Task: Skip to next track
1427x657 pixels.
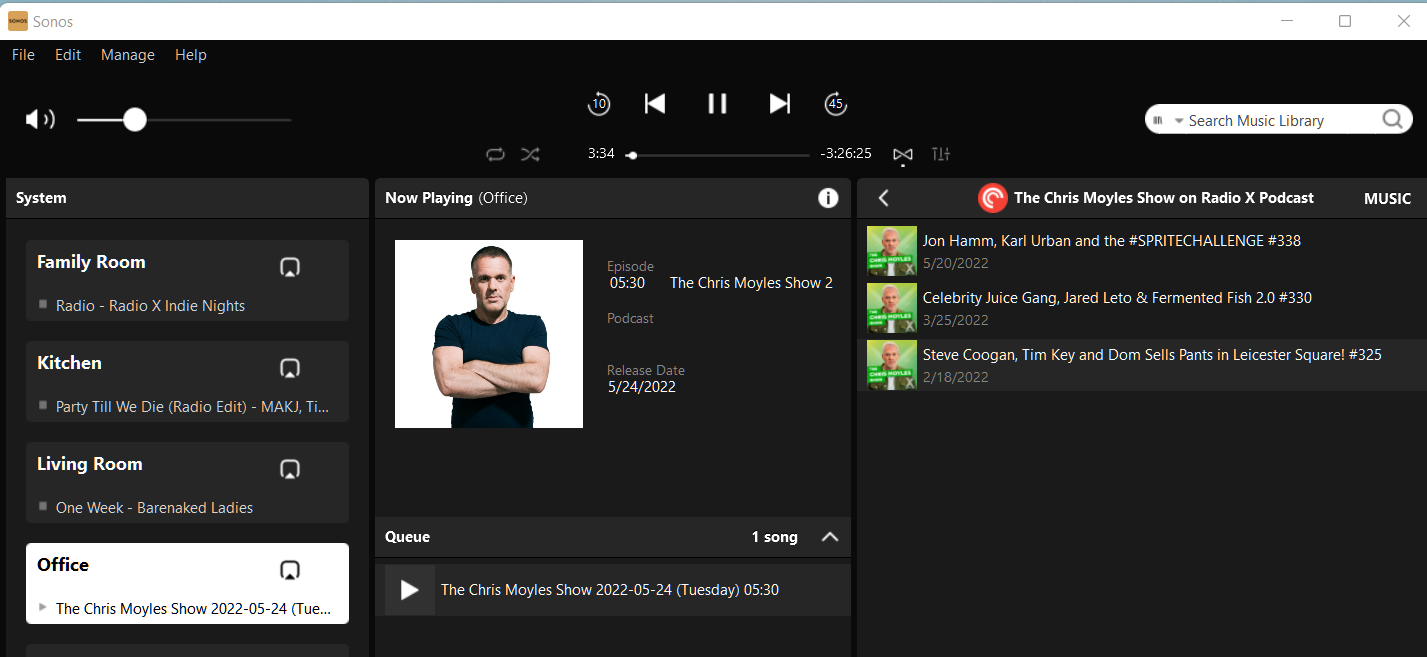Action: pyautogui.click(x=780, y=103)
